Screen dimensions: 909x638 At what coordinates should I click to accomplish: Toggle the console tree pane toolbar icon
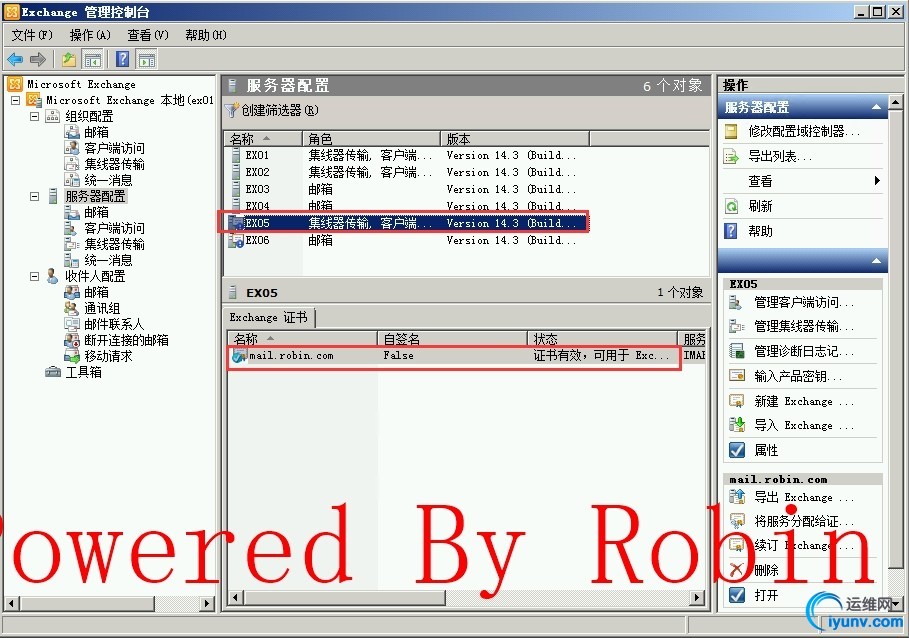pos(93,59)
